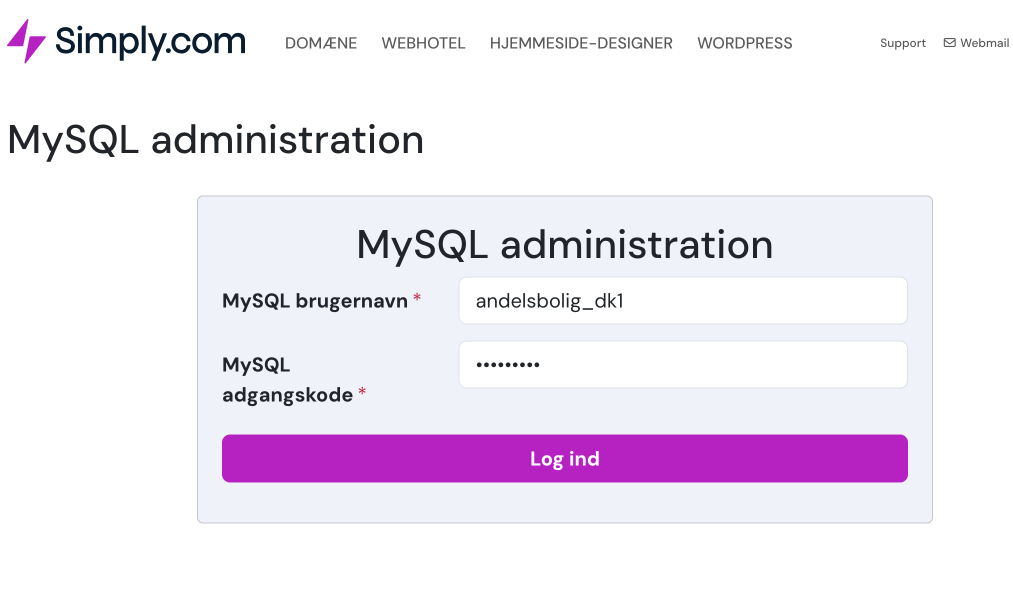1013x605 pixels.
Task: Click the page heading MySQL administration
Action: [x=216, y=140]
